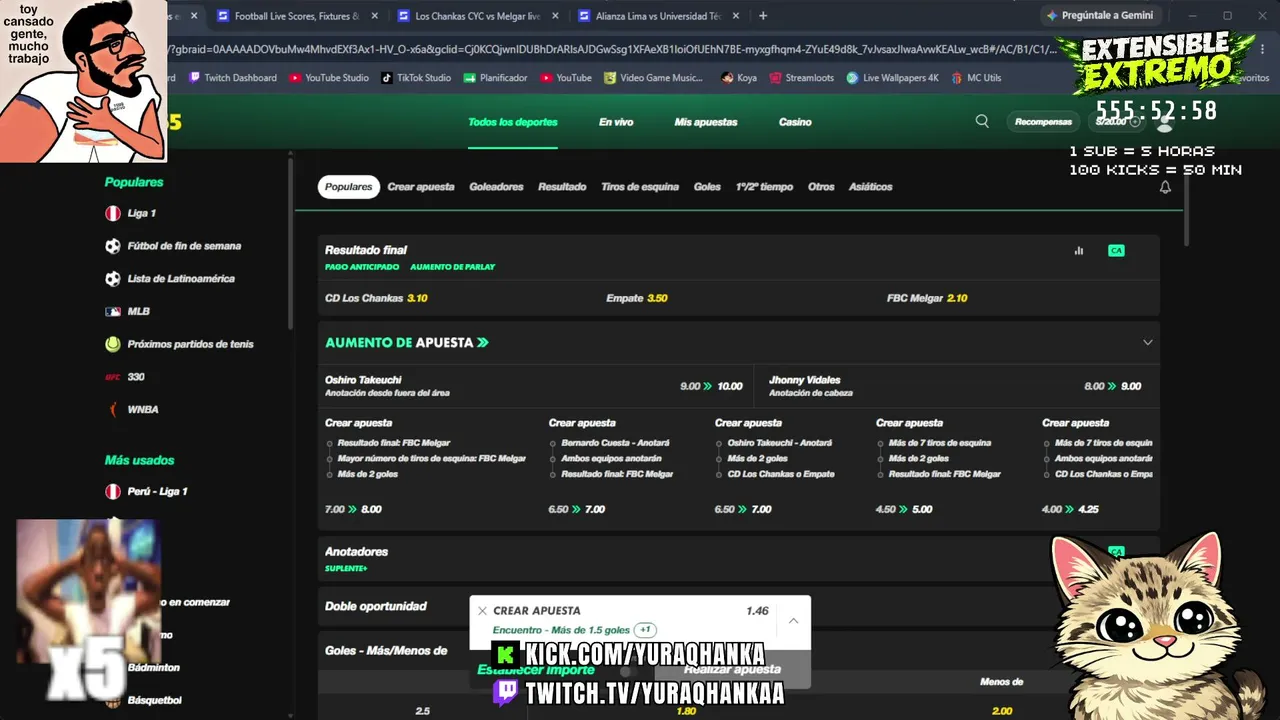Expand the +1 selections badge in bet slip
This screenshot has width=1280, height=720.
point(646,630)
